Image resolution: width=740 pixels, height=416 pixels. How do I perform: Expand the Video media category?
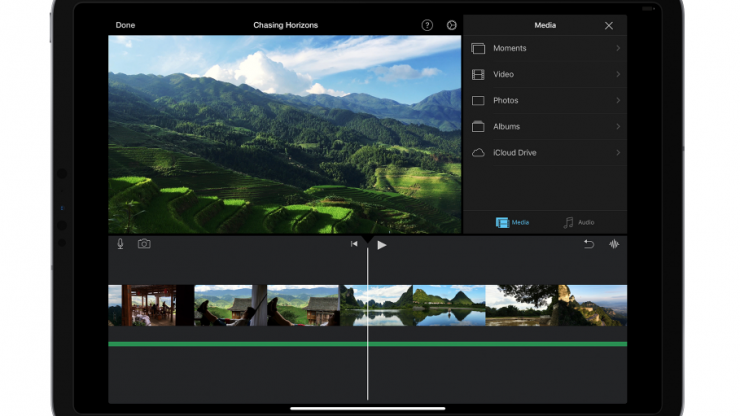click(545, 74)
